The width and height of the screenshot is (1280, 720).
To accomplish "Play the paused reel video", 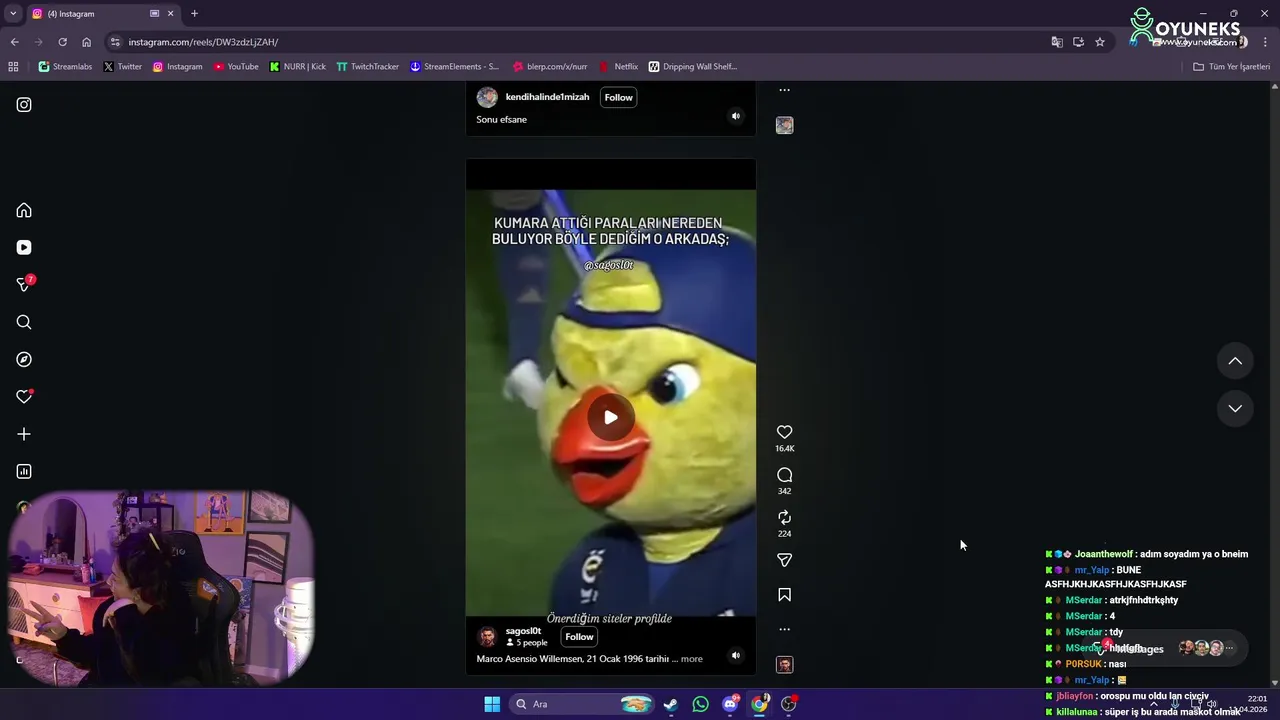I will pos(610,417).
